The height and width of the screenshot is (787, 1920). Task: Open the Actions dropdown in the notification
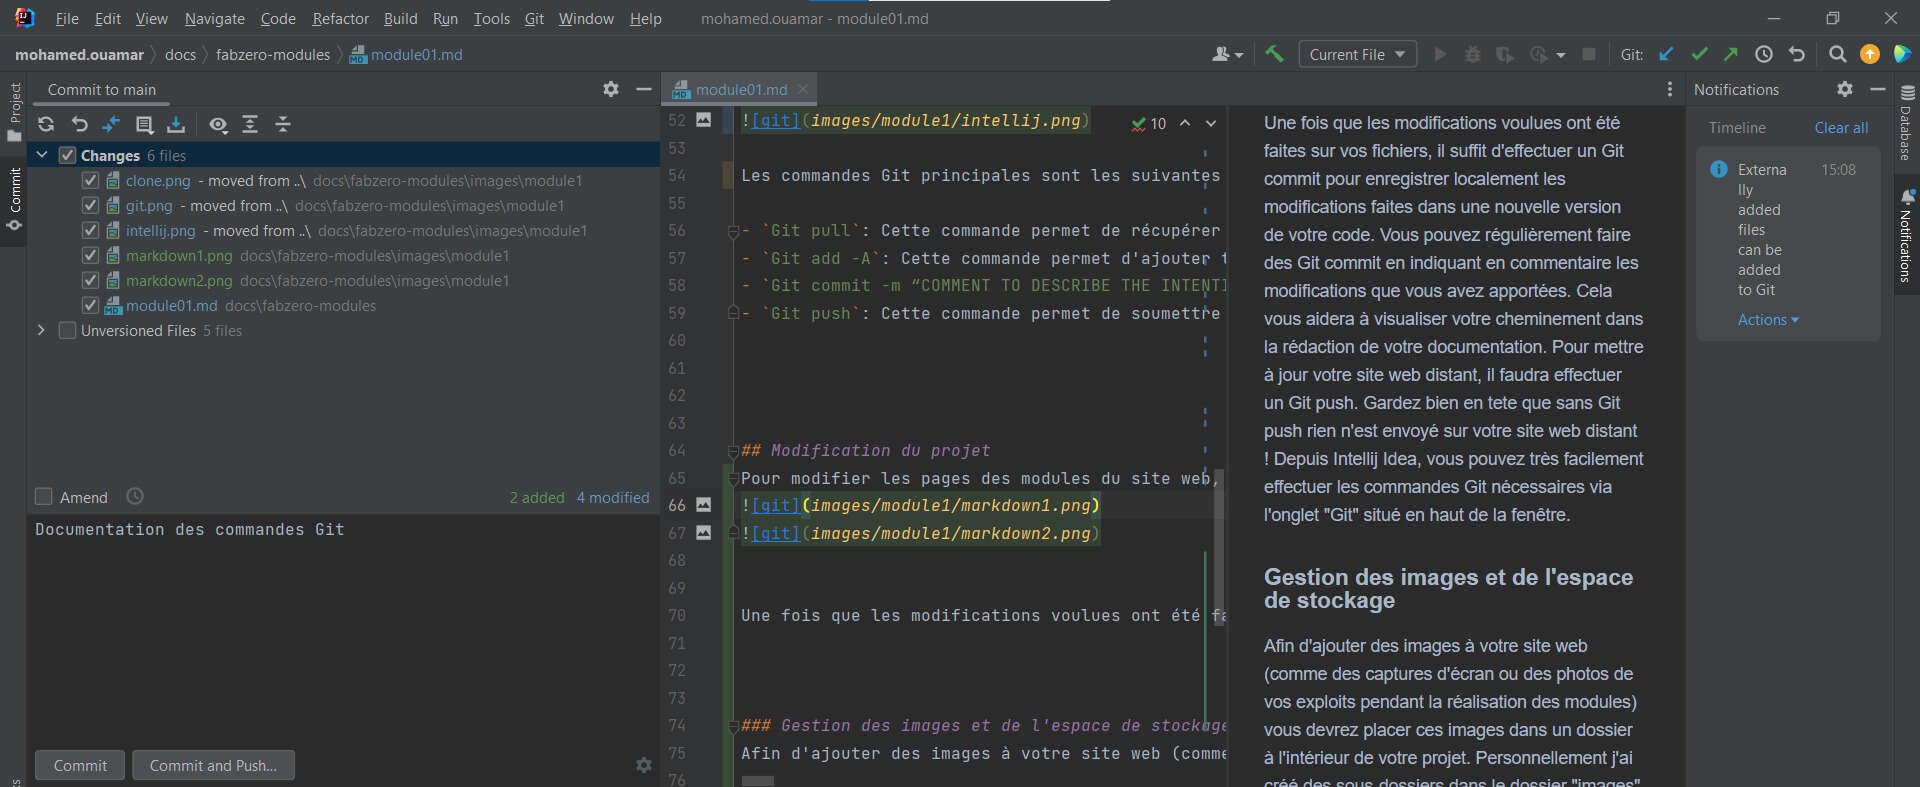coord(1768,320)
